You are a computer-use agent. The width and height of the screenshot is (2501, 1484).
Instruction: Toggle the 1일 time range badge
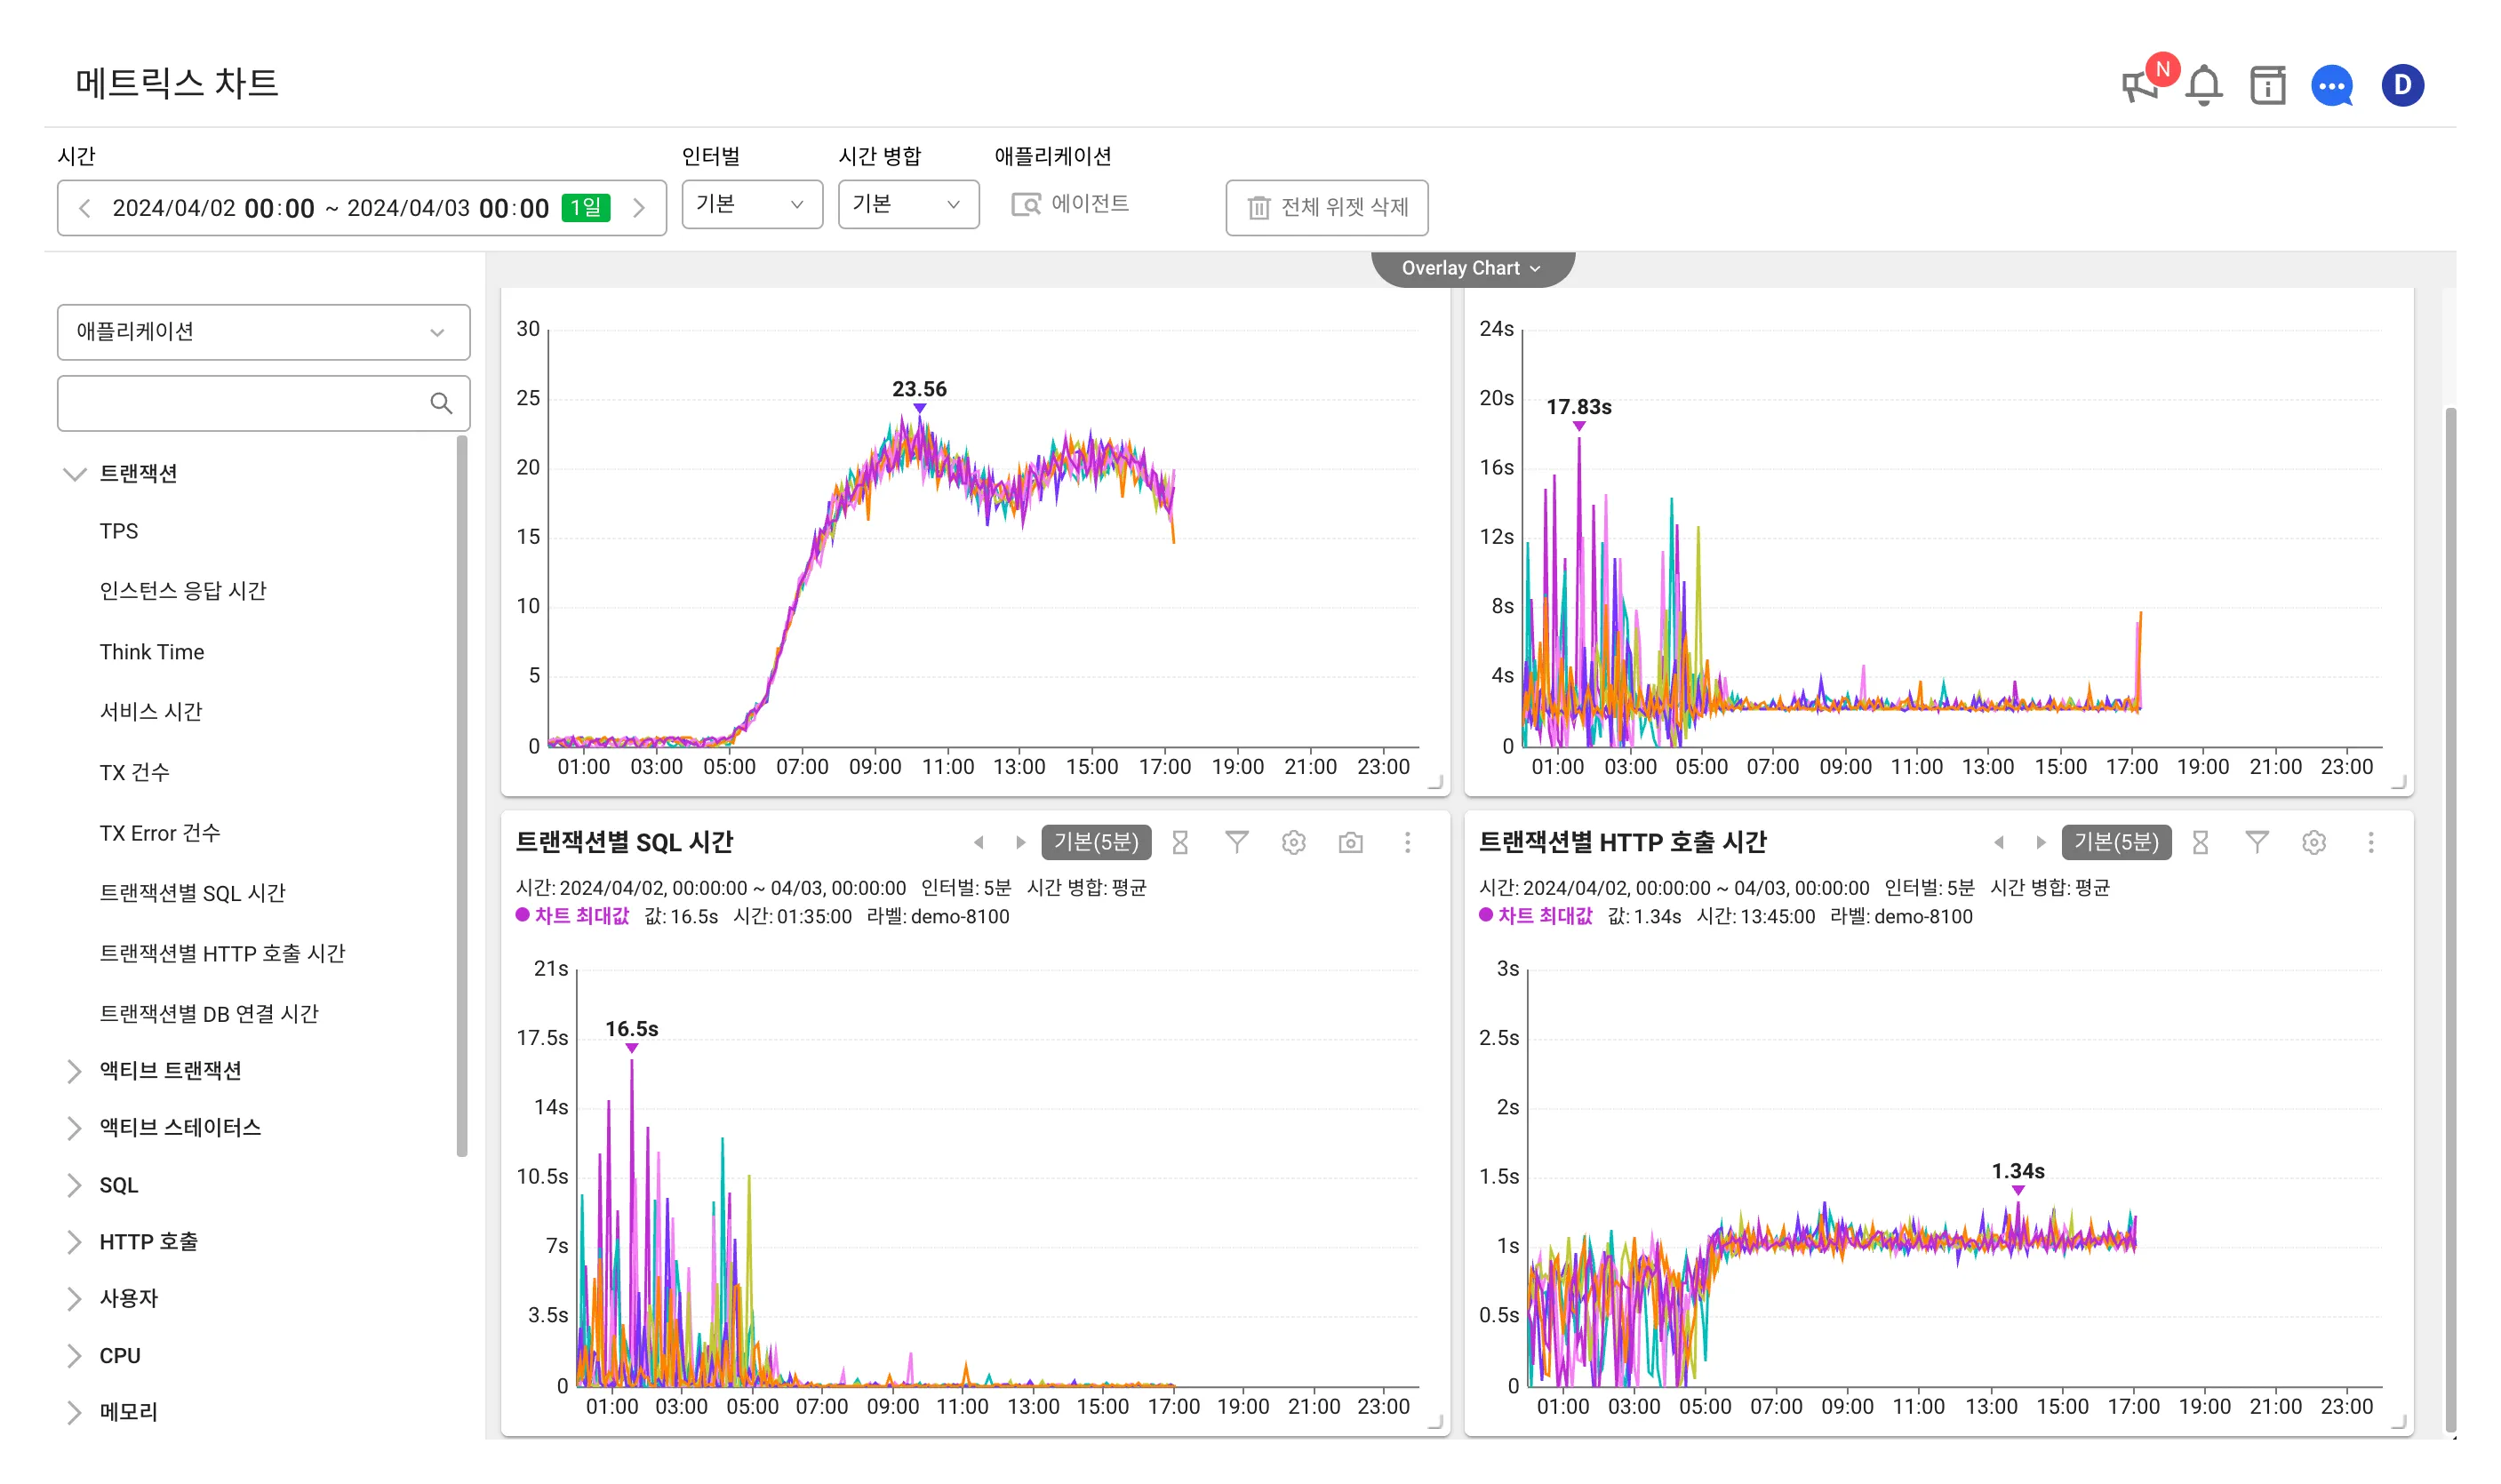[586, 208]
